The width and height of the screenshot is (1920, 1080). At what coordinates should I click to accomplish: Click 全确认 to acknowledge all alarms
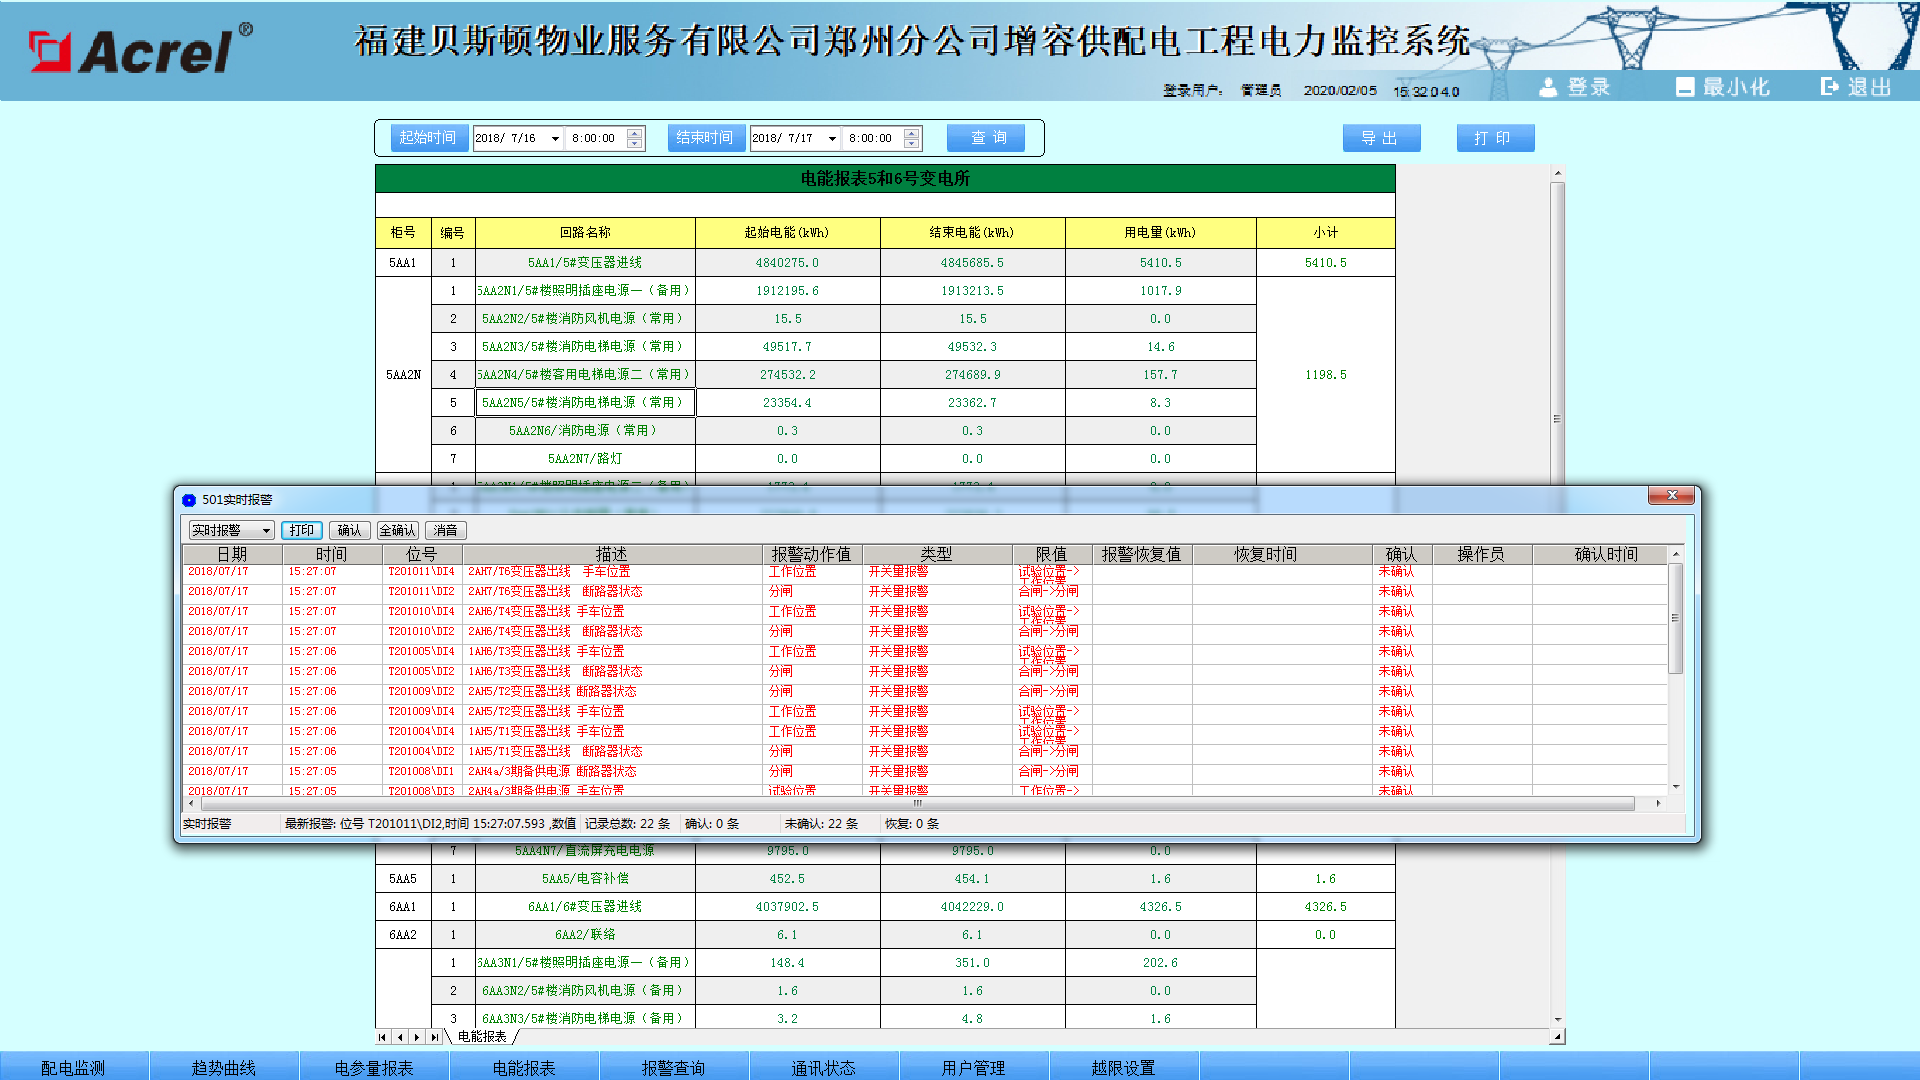pyautogui.click(x=398, y=531)
